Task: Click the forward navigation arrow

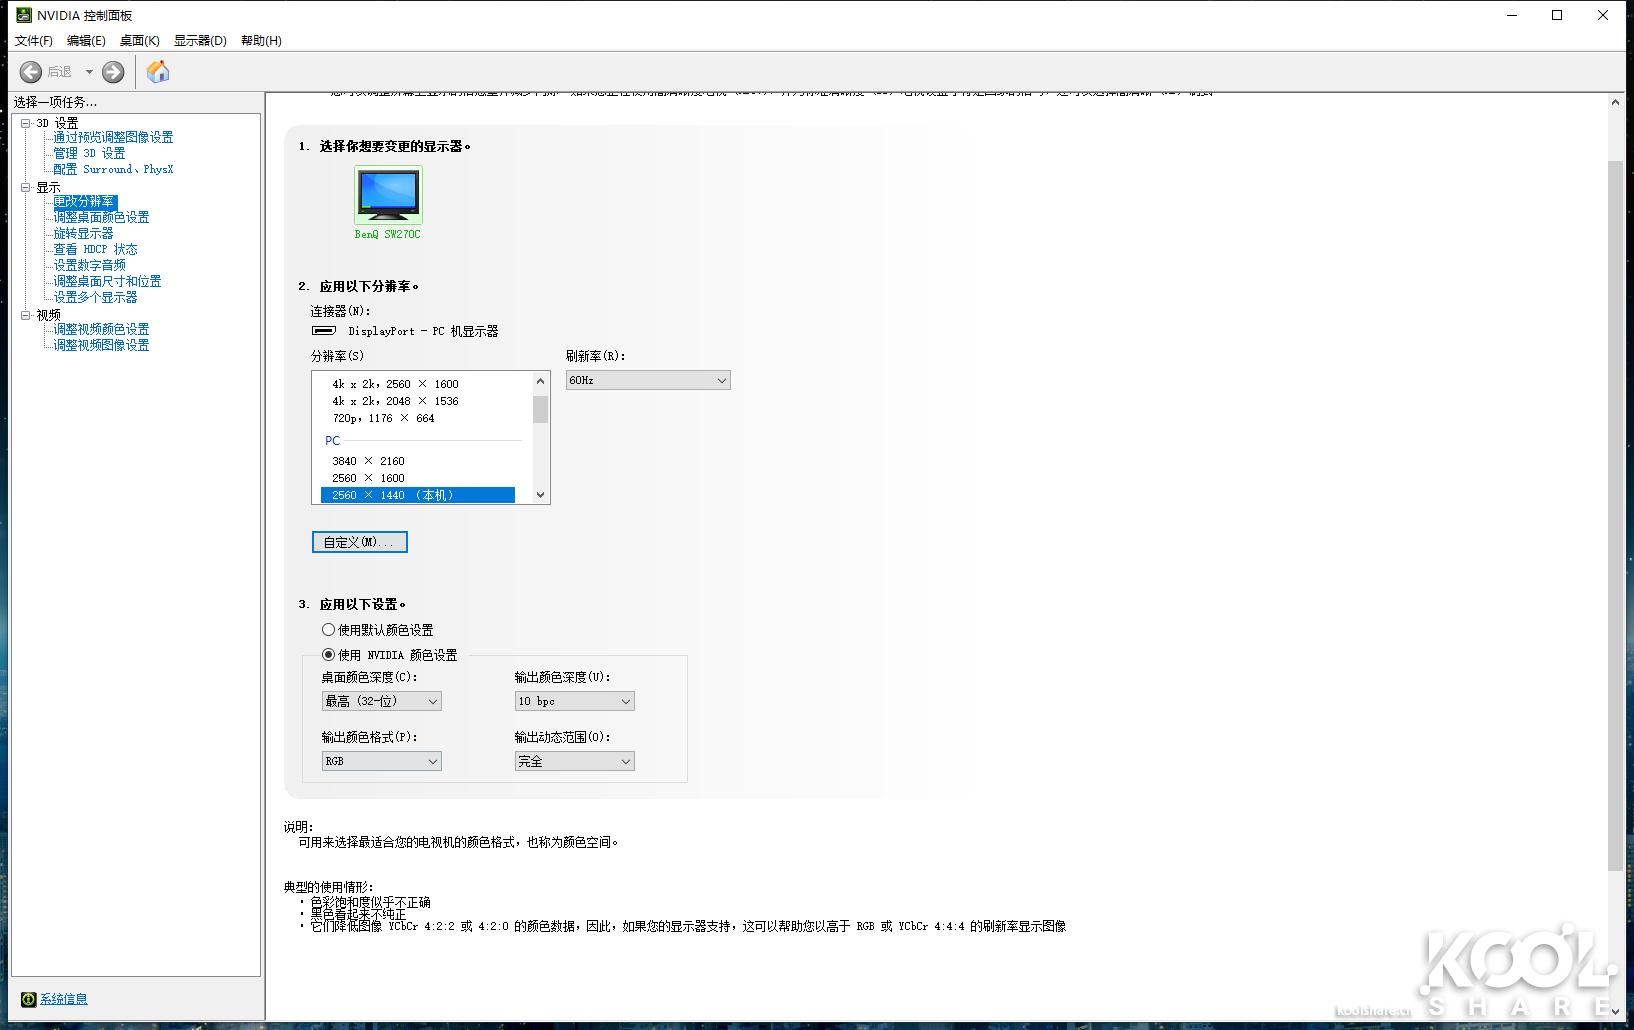Action: coord(113,71)
